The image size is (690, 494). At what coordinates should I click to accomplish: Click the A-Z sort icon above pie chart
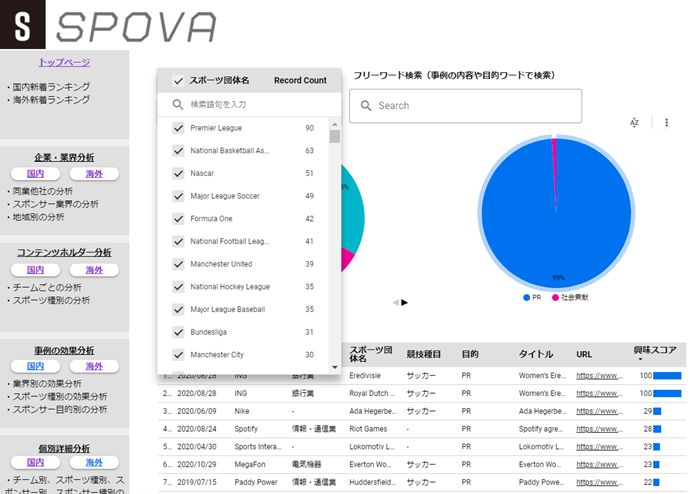coord(634,123)
